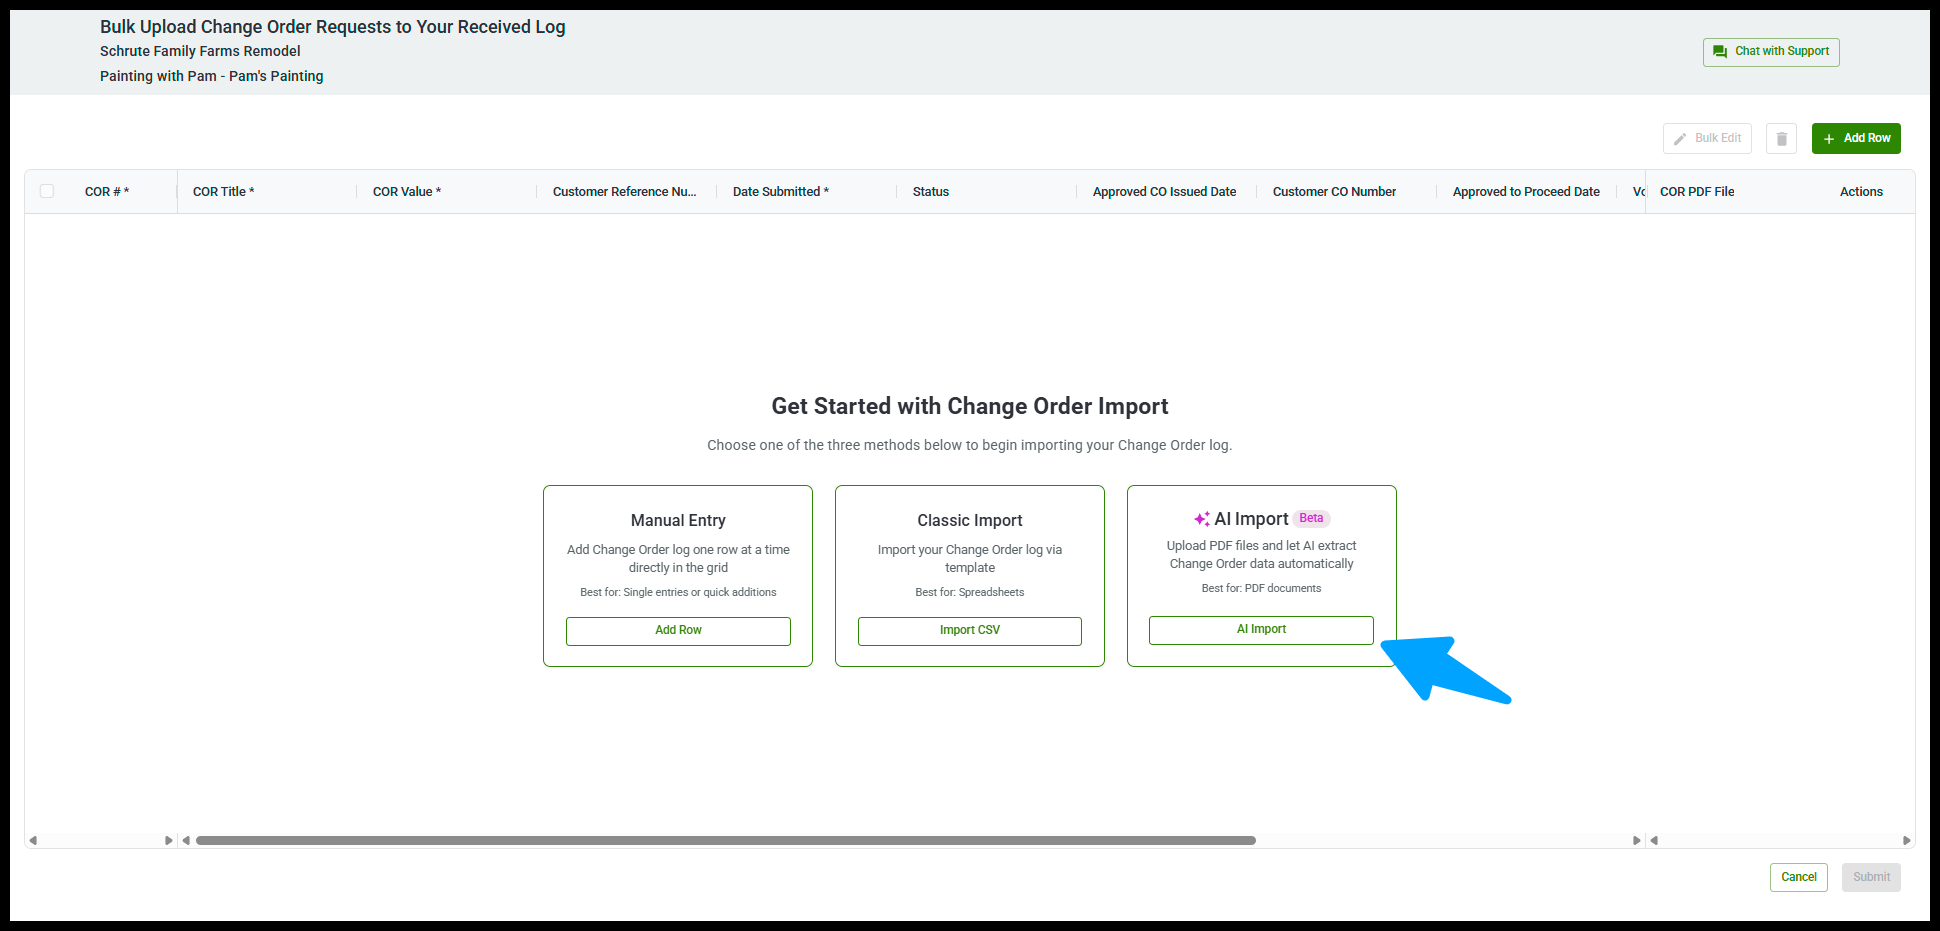Toggle the select-all checkbox in header

pyautogui.click(x=47, y=191)
